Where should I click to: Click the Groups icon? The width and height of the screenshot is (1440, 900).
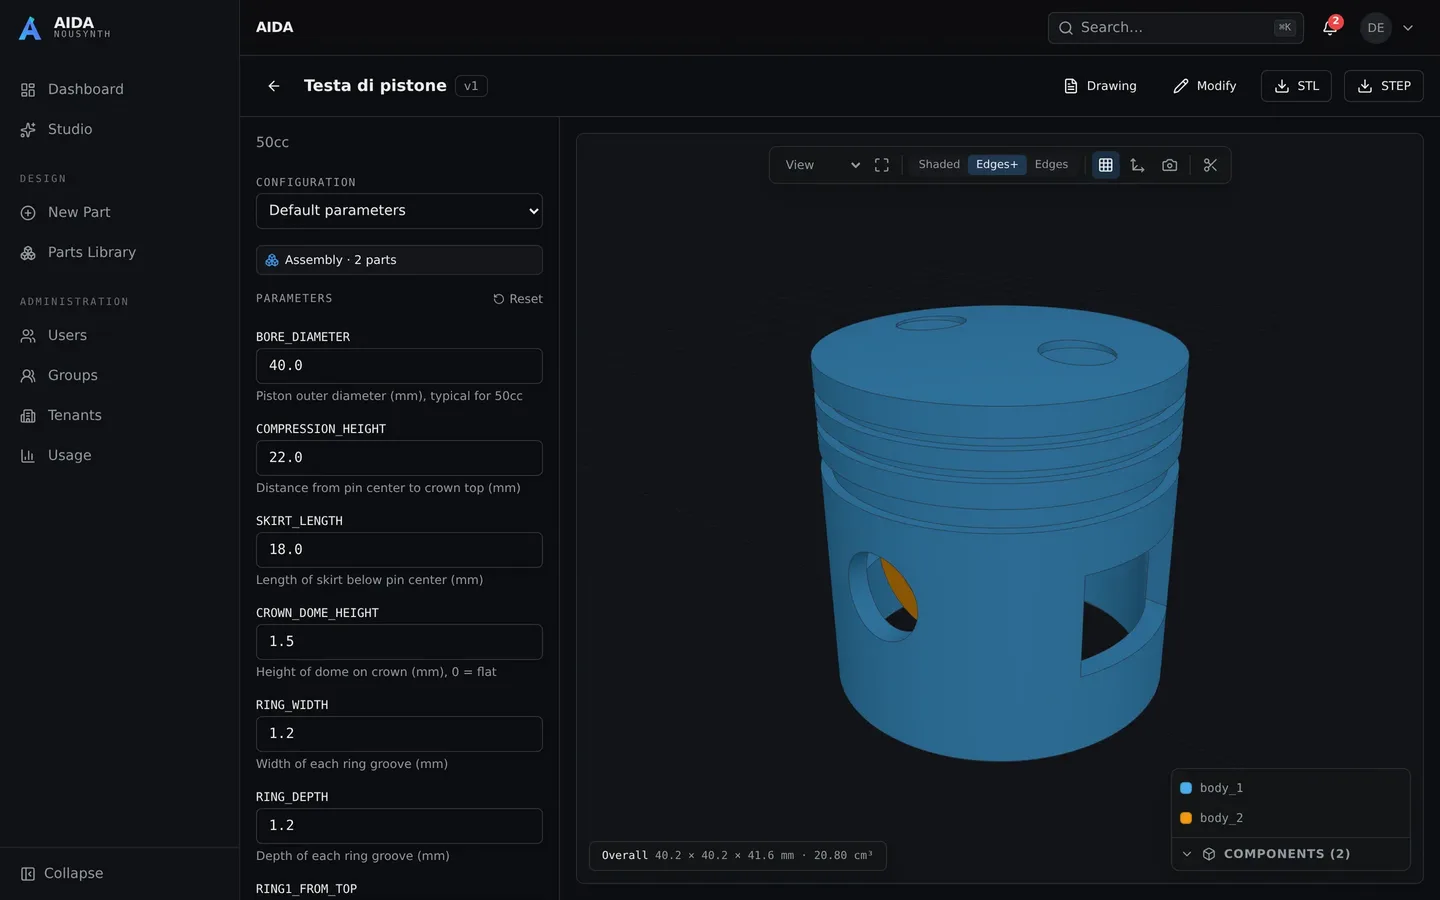click(x=28, y=376)
